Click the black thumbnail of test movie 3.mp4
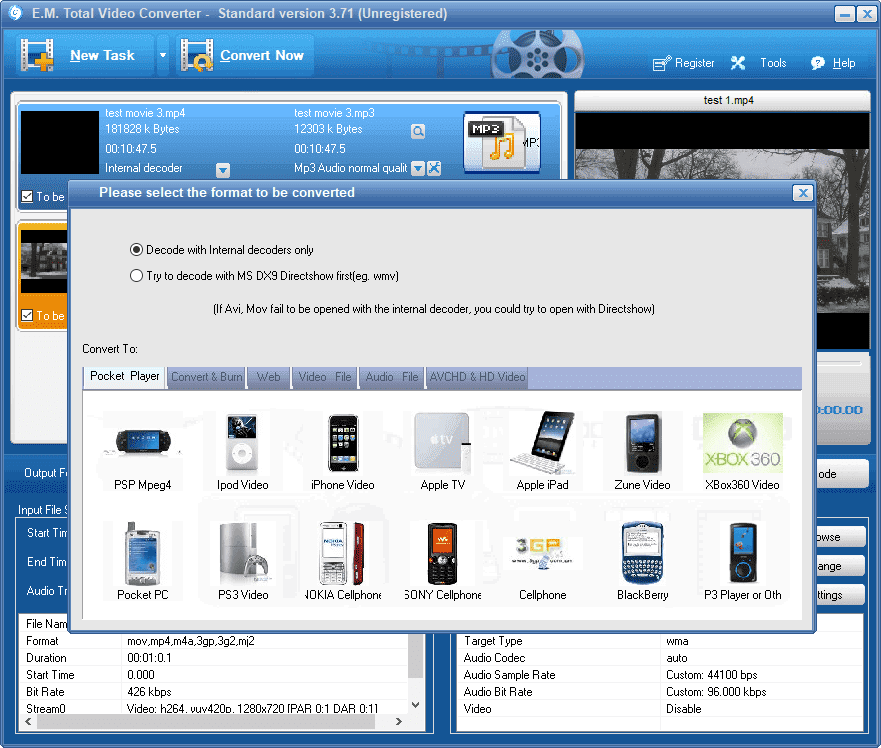 click(60, 142)
